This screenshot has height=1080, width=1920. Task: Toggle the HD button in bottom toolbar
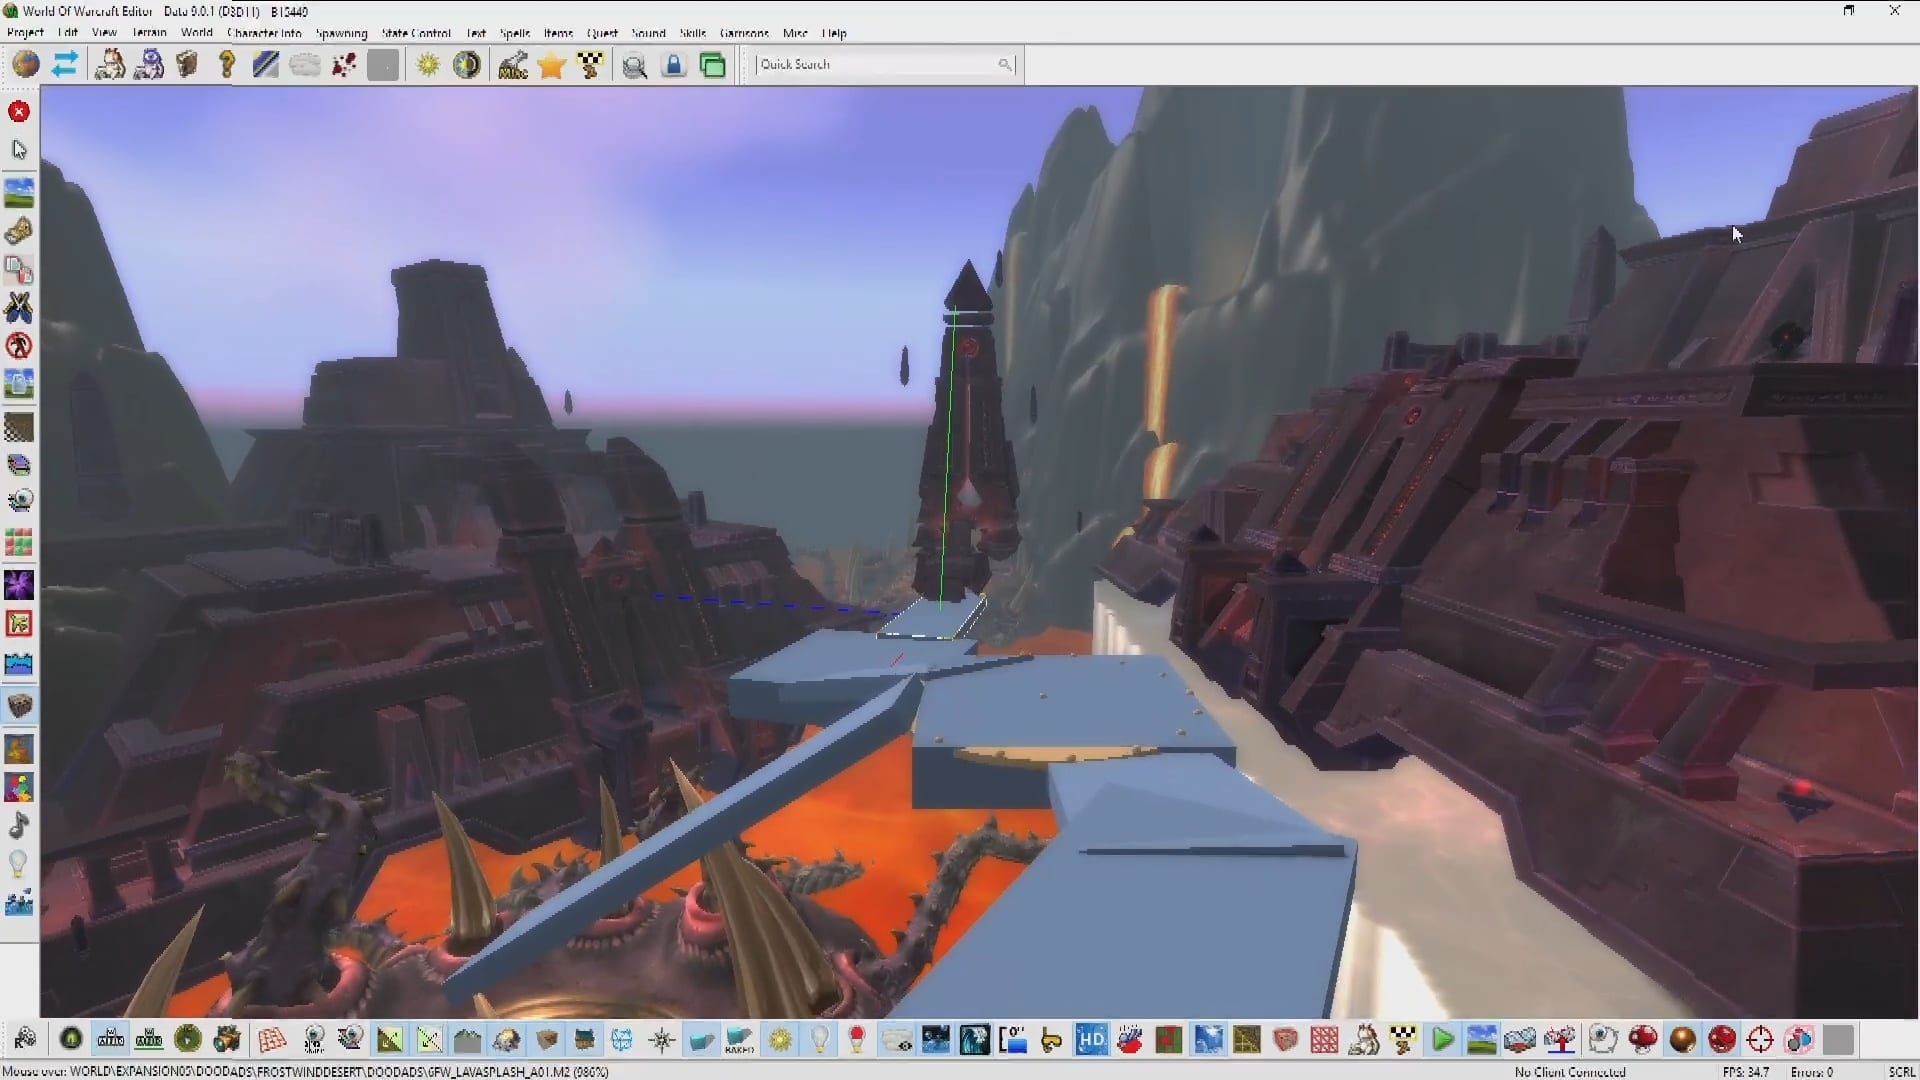point(1090,1040)
